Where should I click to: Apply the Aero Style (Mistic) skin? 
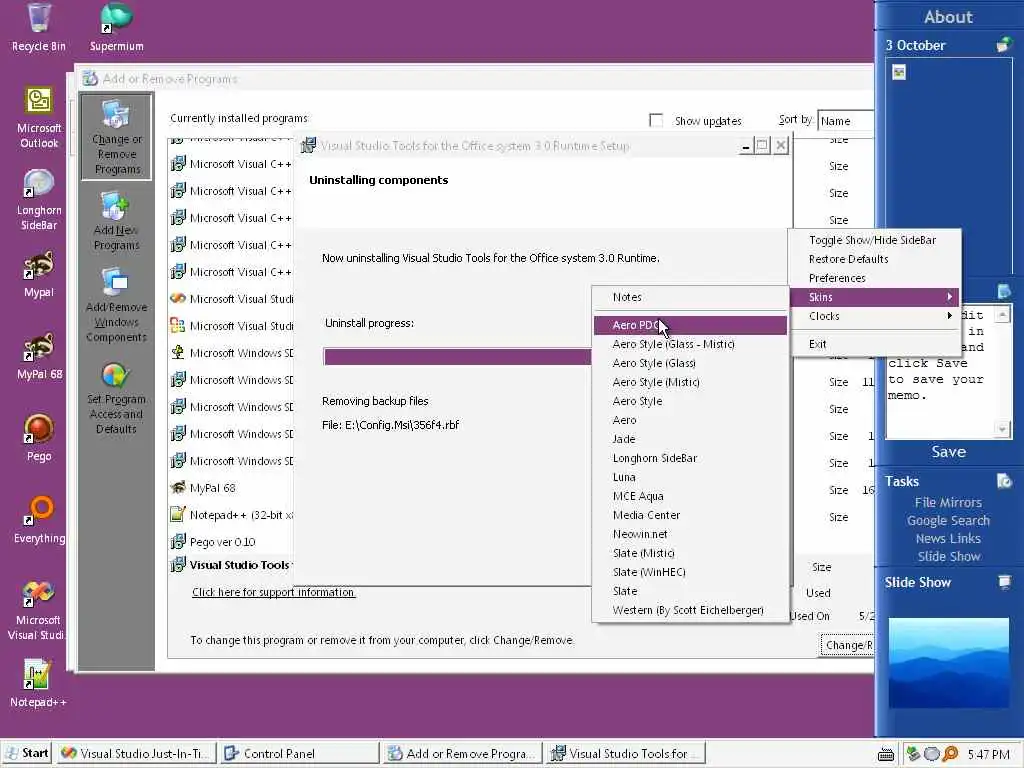coord(690,382)
